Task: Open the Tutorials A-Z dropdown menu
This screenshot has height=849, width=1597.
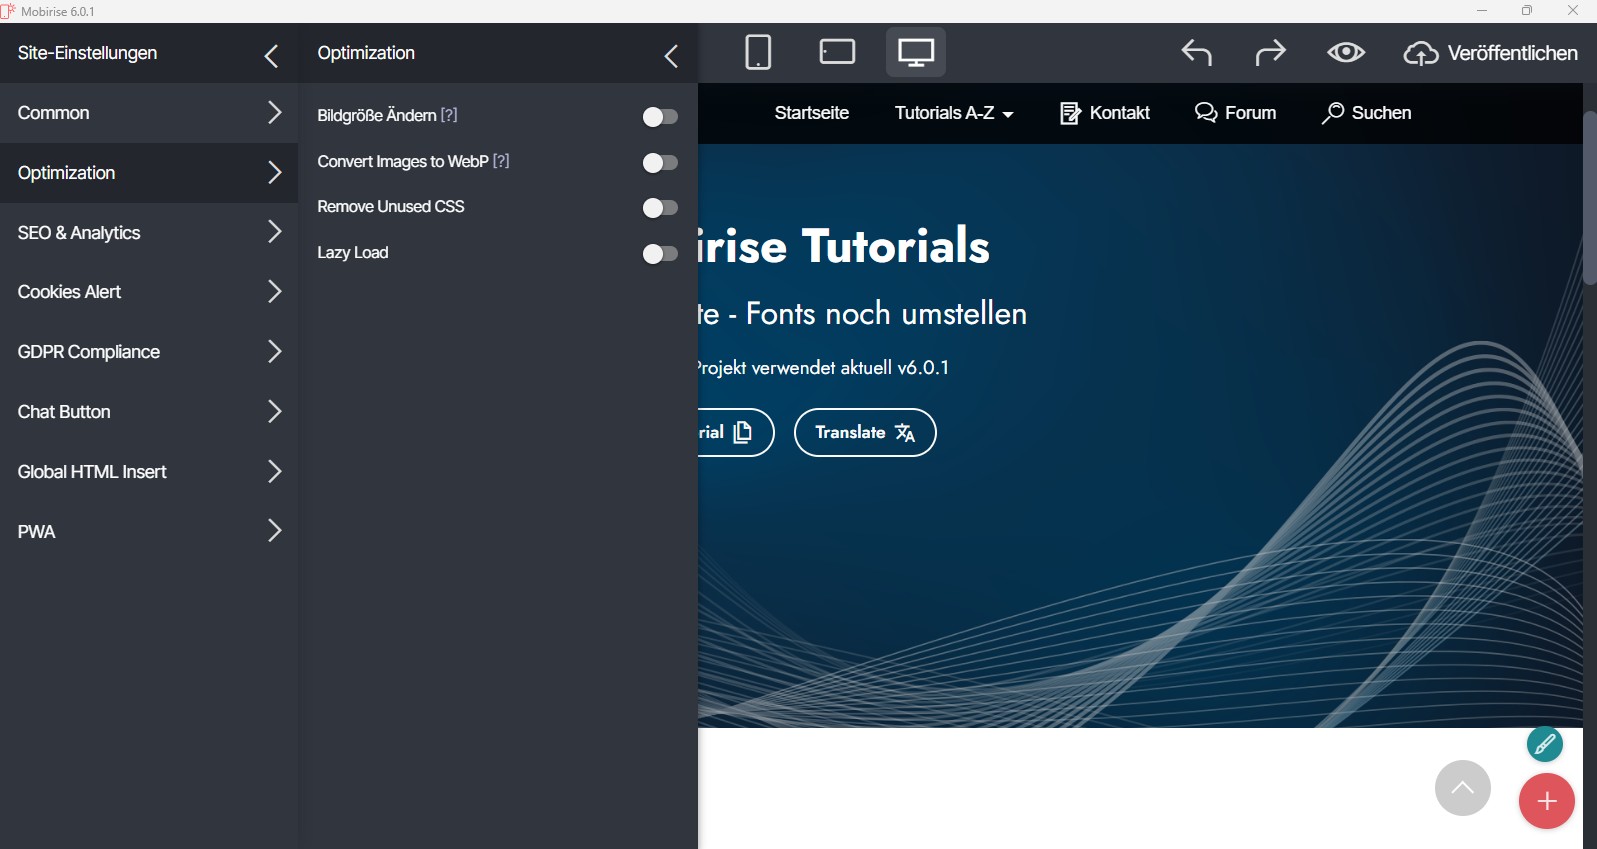Action: [953, 113]
